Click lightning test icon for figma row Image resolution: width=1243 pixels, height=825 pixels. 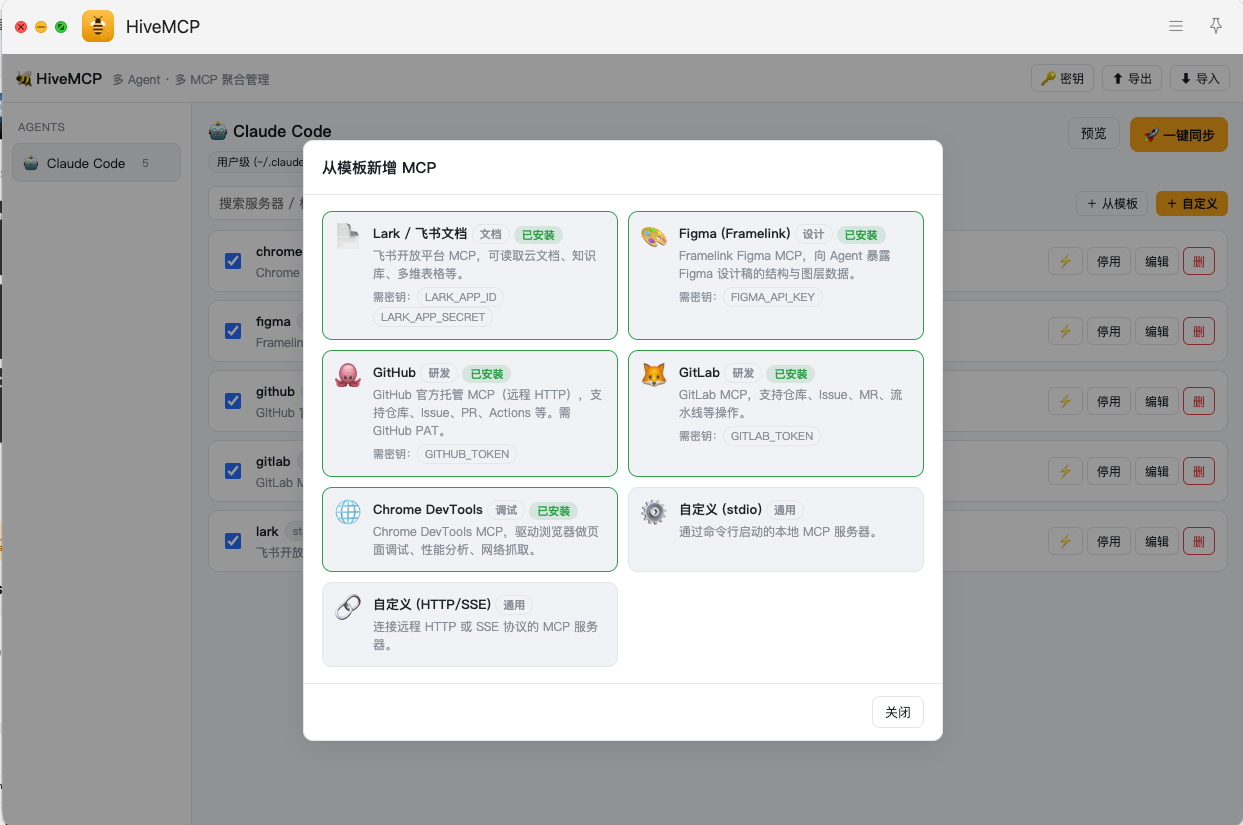[1065, 331]
